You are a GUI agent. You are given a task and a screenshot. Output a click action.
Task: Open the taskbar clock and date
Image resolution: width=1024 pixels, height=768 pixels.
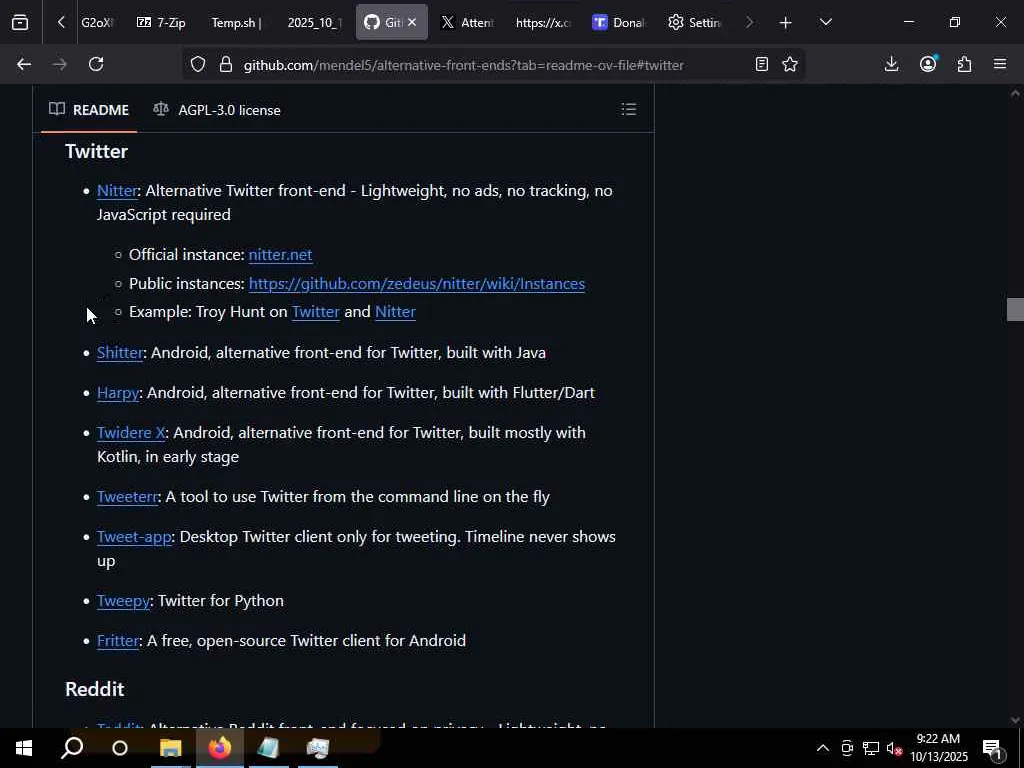pos(938,748)
